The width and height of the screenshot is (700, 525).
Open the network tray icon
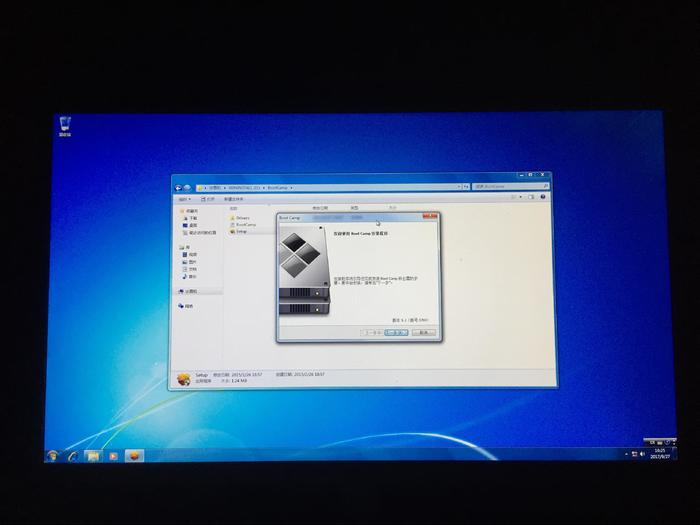tap(634, 454)
